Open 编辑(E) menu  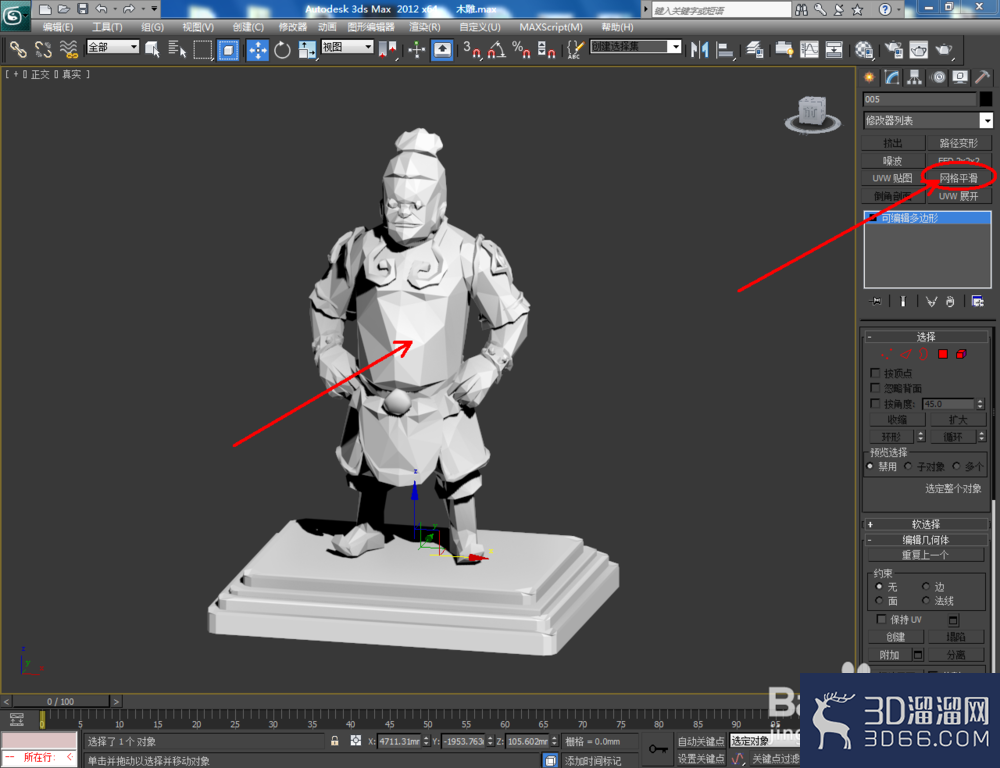tap(57, 27)
